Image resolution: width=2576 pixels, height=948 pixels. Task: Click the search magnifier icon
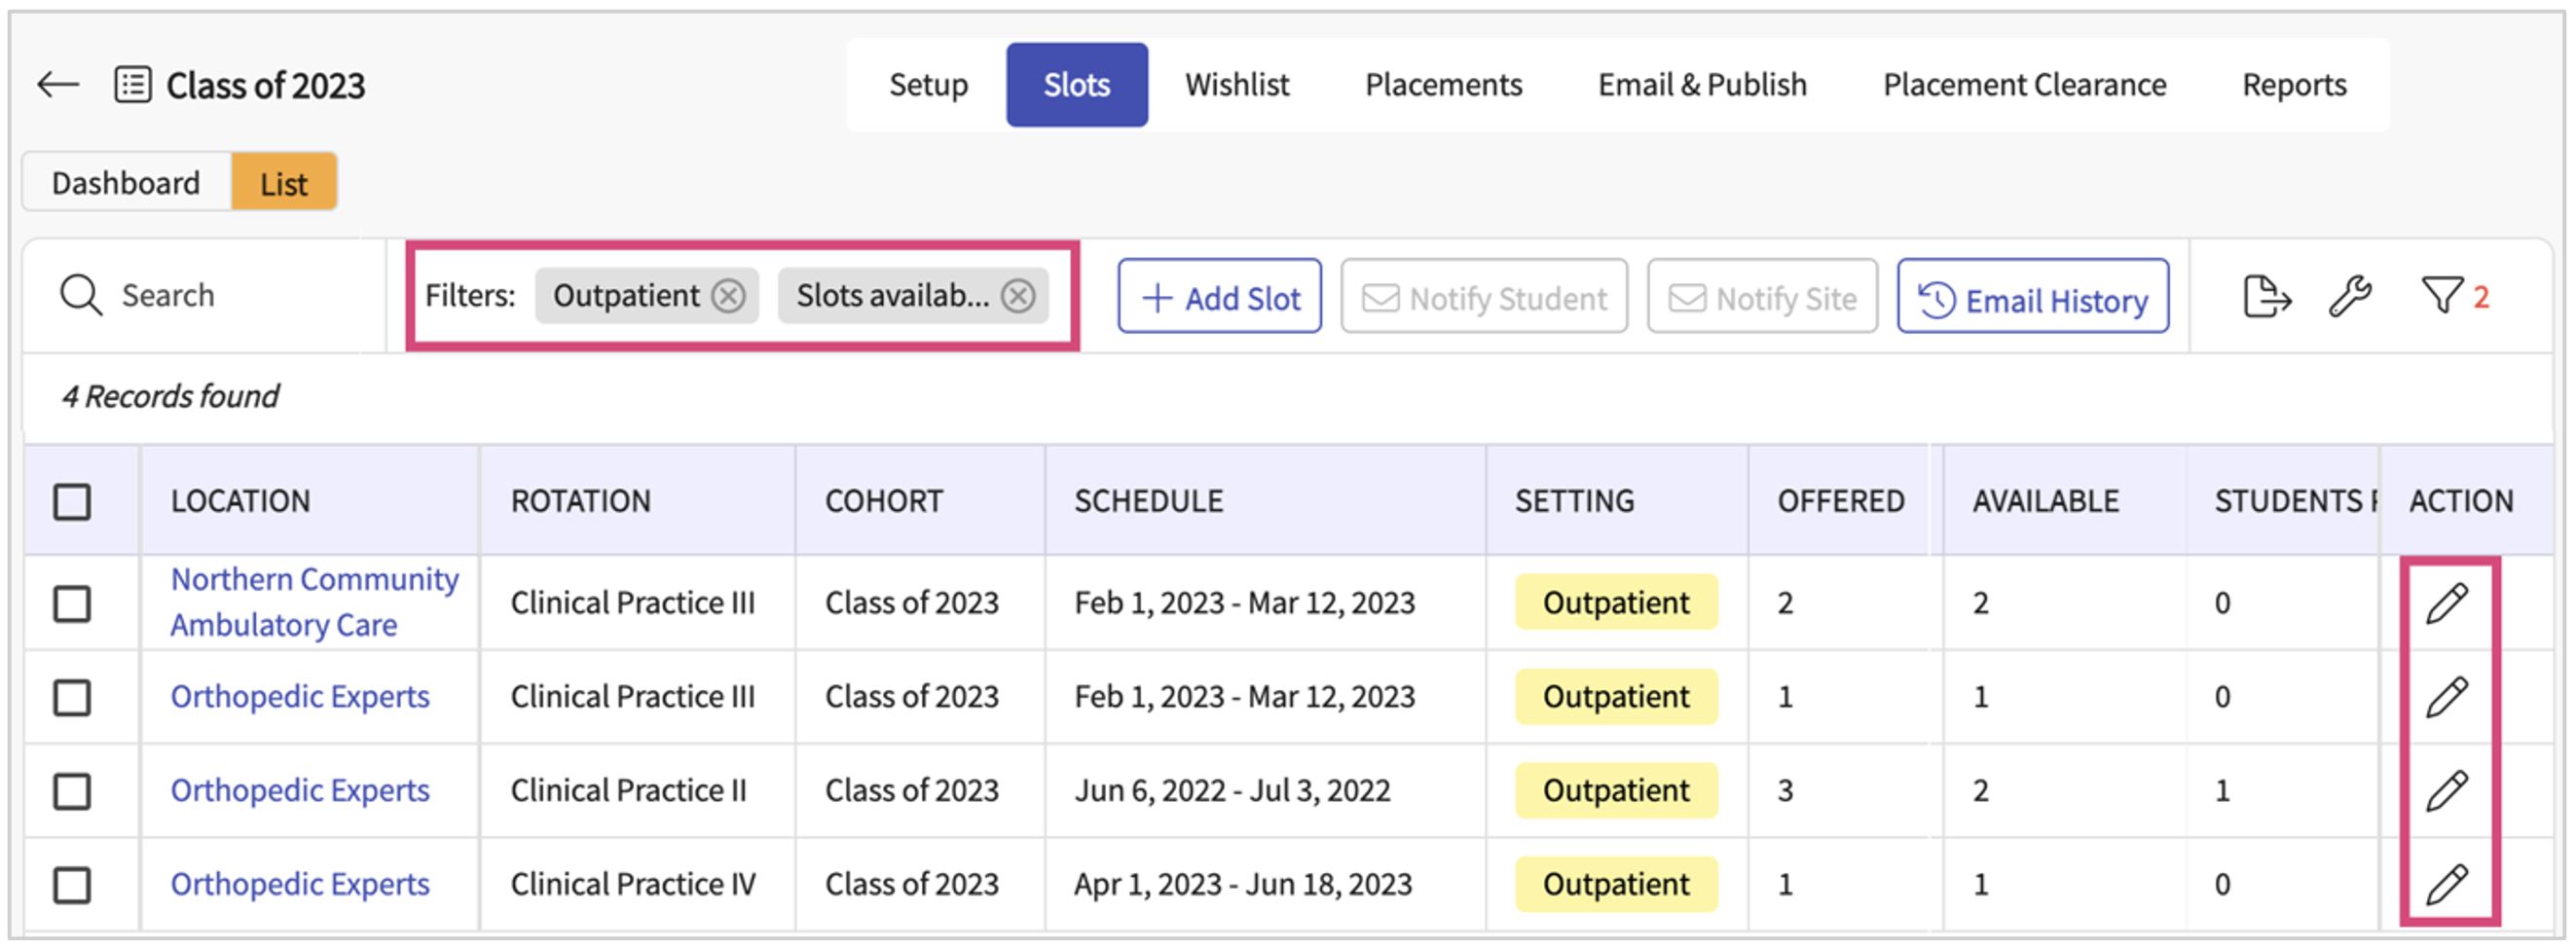coord(80,297)
